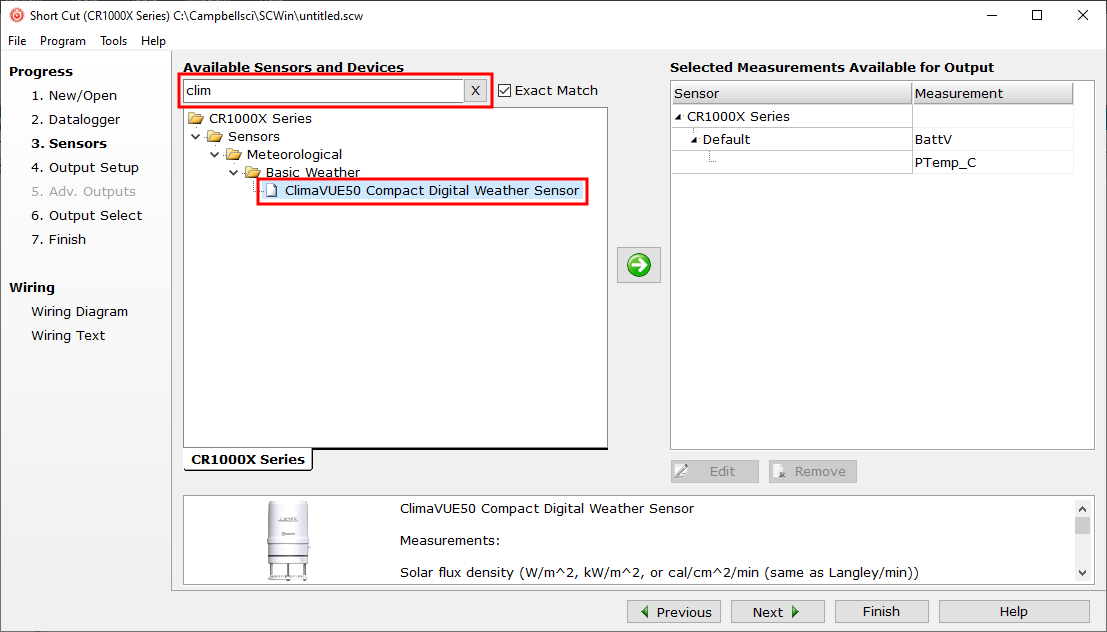Disable the Exact Match checkbox

tap(505, 90)
